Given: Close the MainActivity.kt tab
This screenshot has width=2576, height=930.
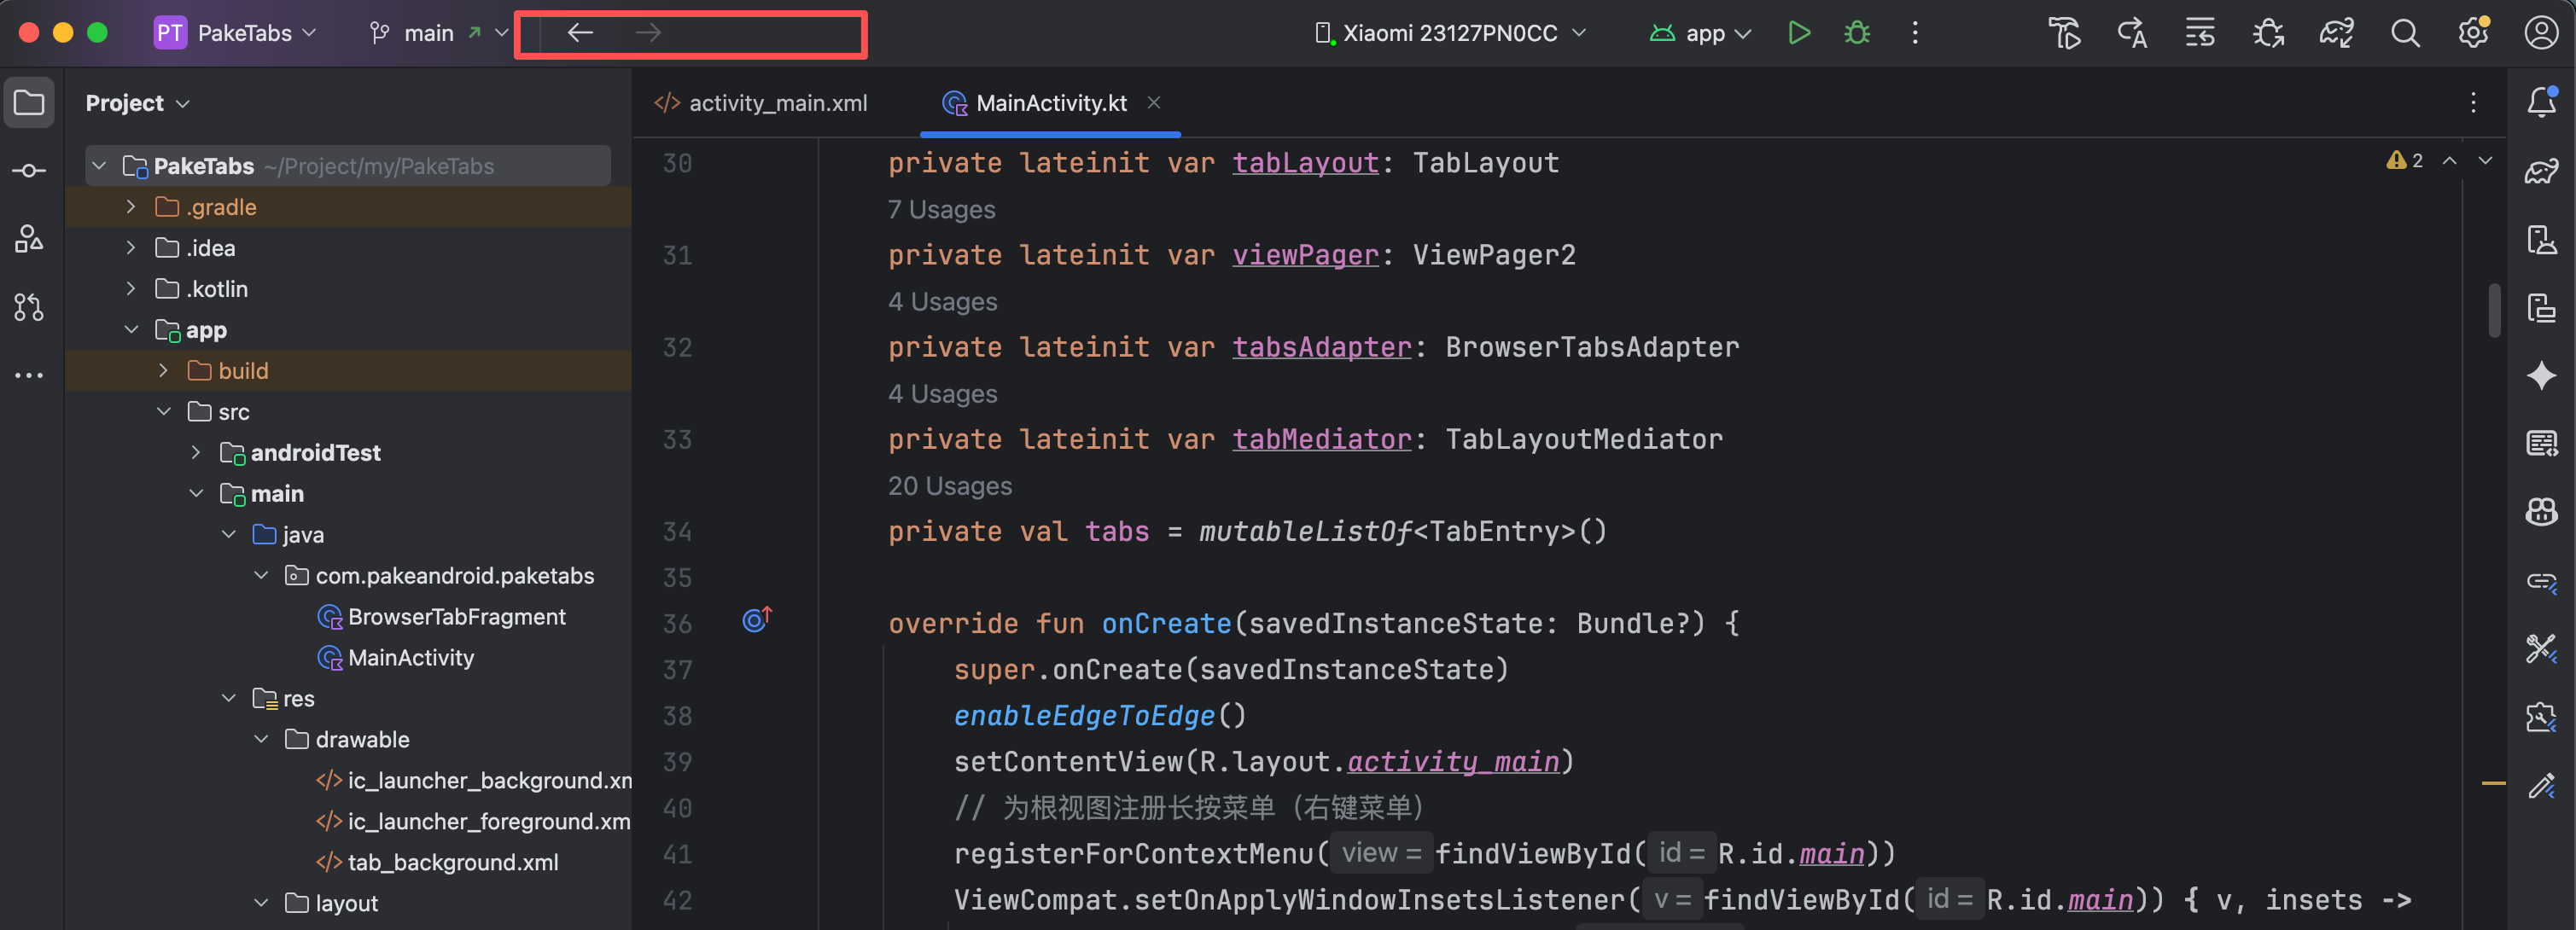Looking at the screenshot, I should pos(1154,102).
